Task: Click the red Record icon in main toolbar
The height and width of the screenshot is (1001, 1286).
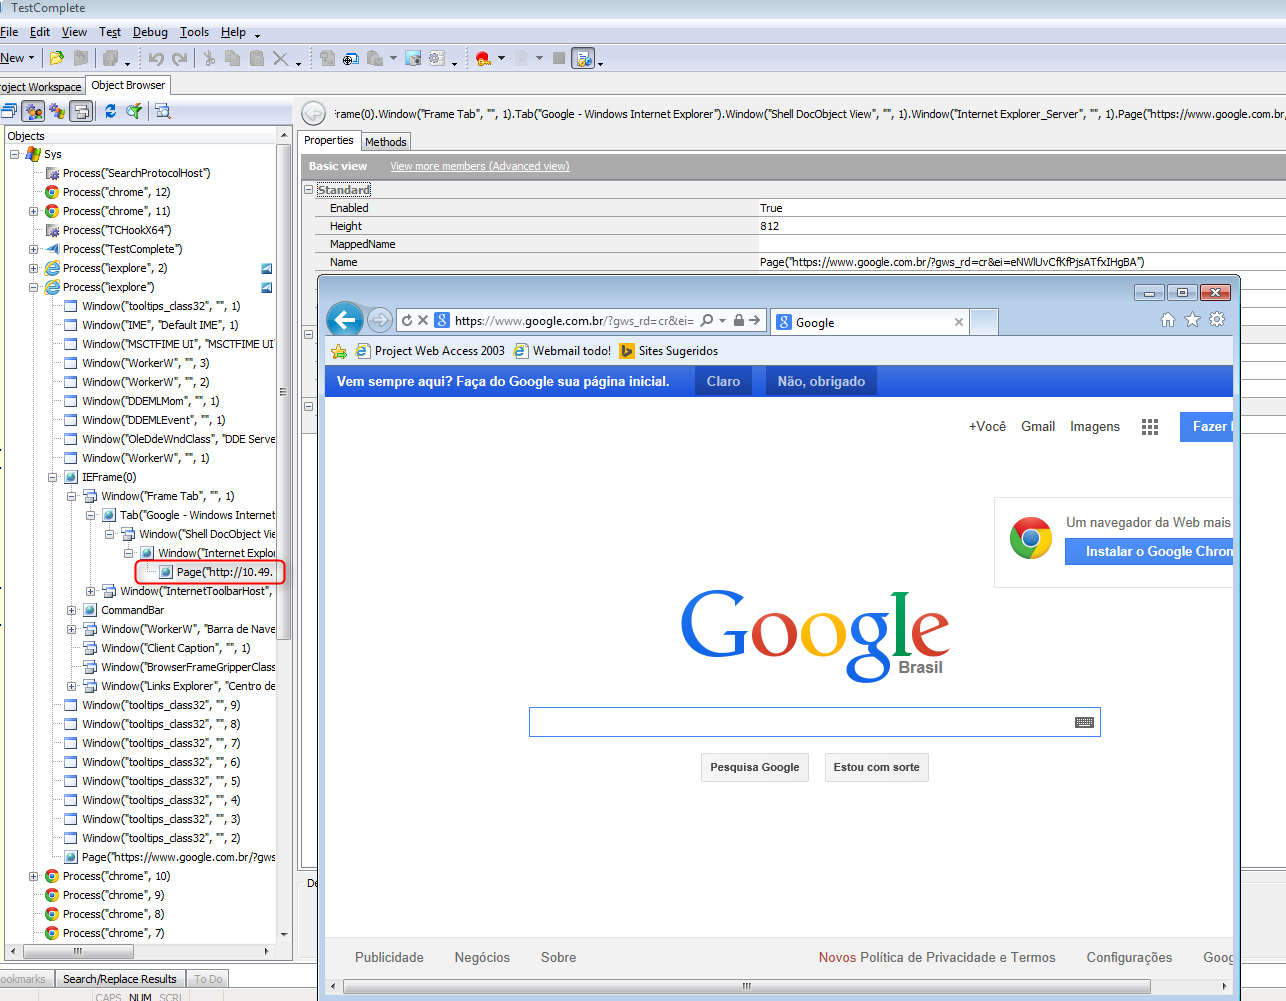Action: coord(483,58)
